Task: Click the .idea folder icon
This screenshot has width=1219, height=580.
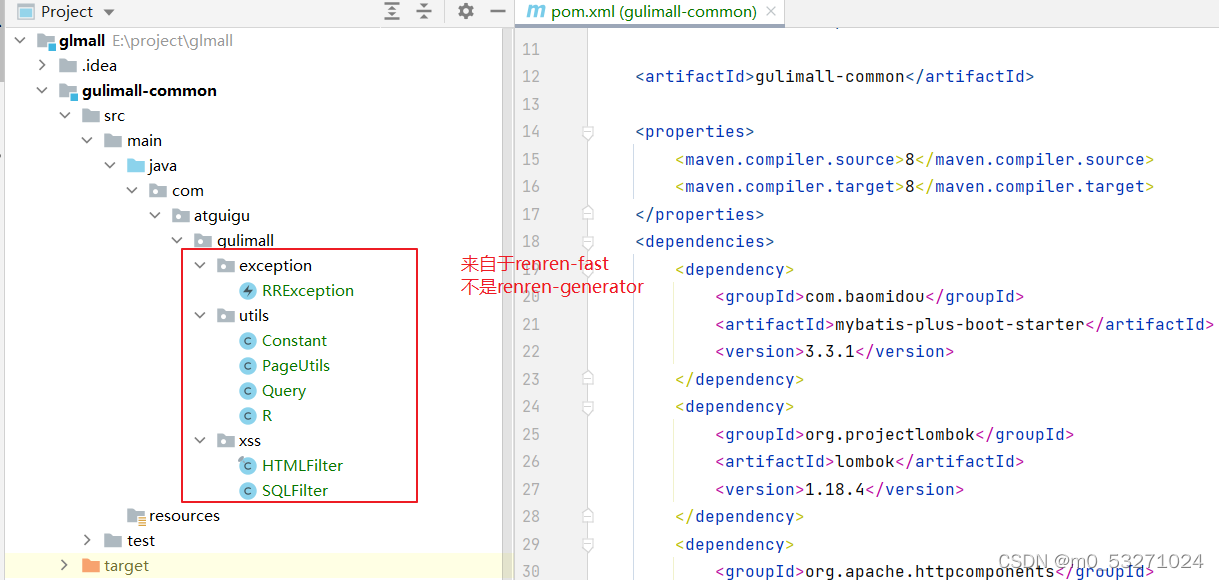Action: pyautogui.click(x=68, y=66)
